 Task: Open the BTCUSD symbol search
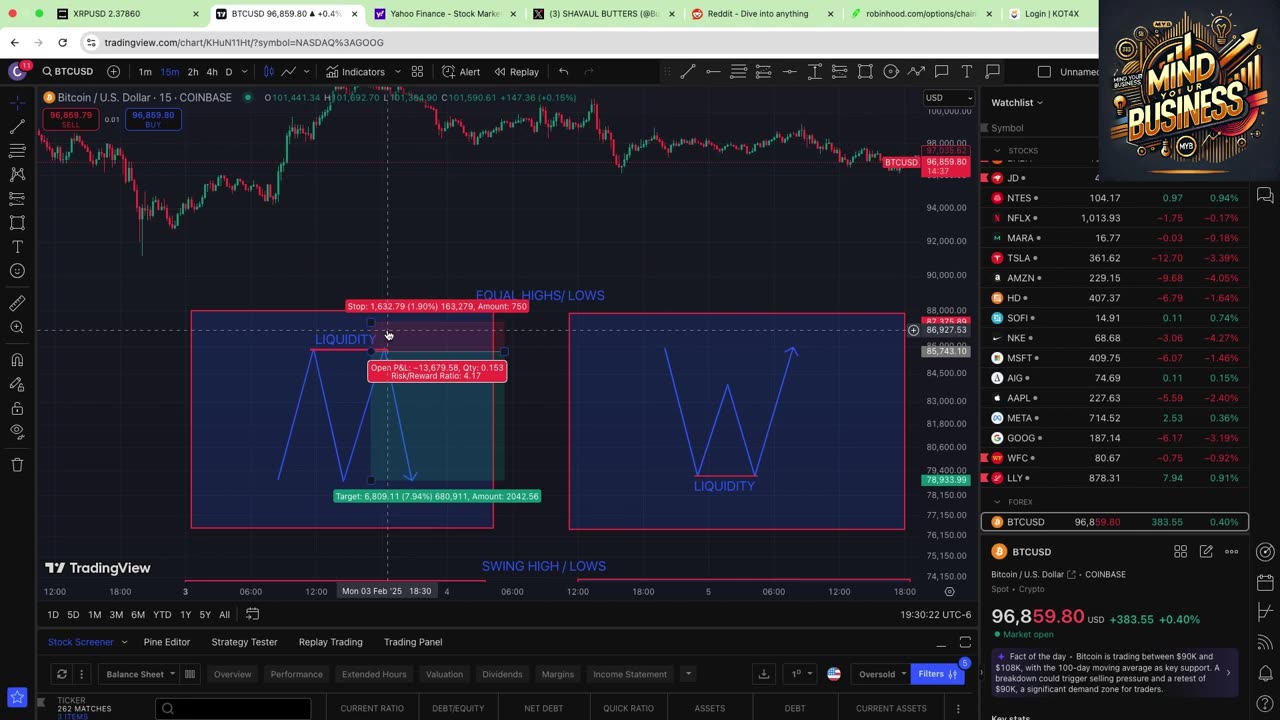pos(68,72)
